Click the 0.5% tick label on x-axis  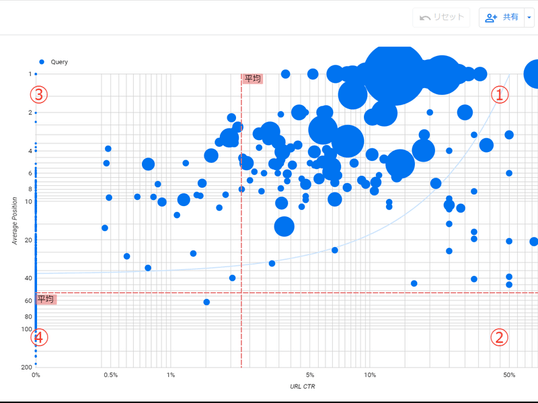tap(110, 375)
